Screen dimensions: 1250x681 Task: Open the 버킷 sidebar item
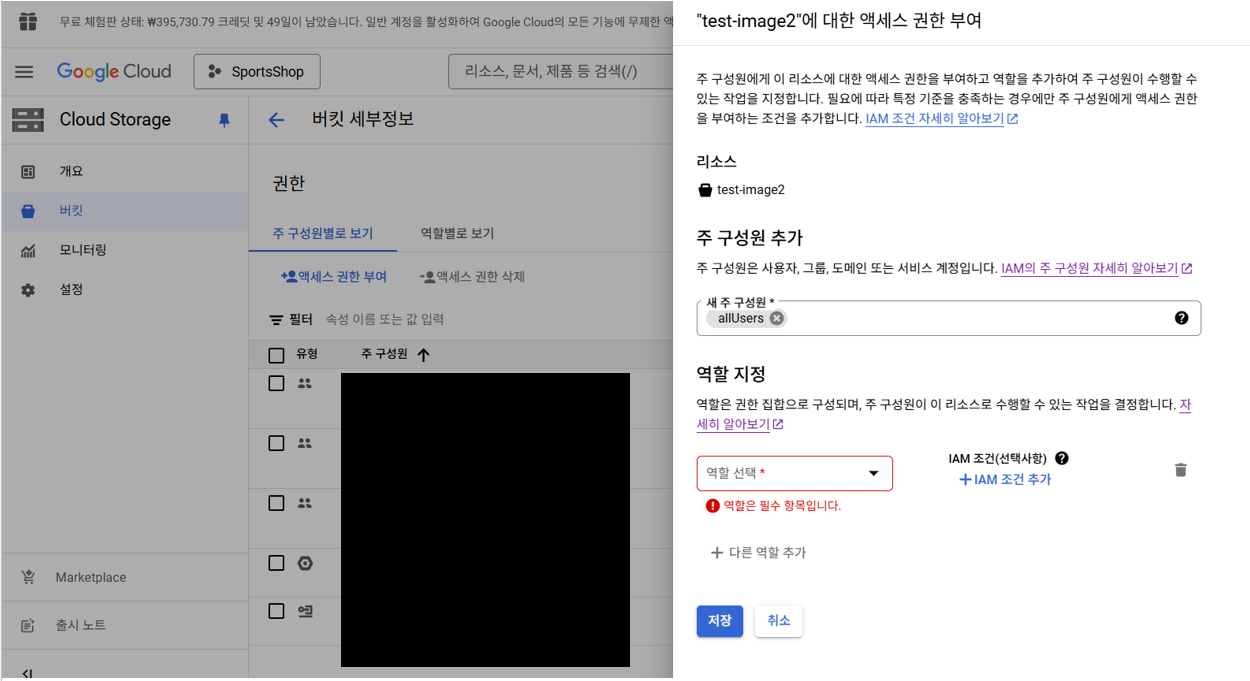point(124,211)
